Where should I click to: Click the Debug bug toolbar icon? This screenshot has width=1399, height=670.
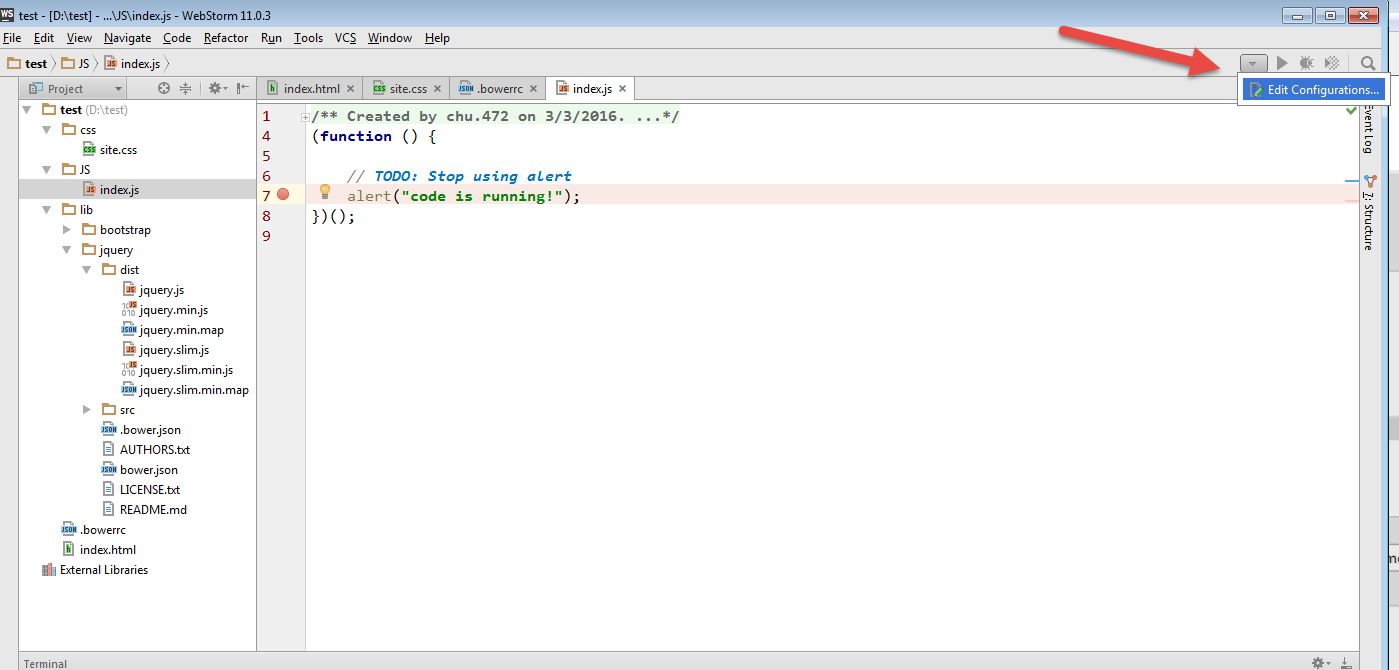coord(1307,63)
